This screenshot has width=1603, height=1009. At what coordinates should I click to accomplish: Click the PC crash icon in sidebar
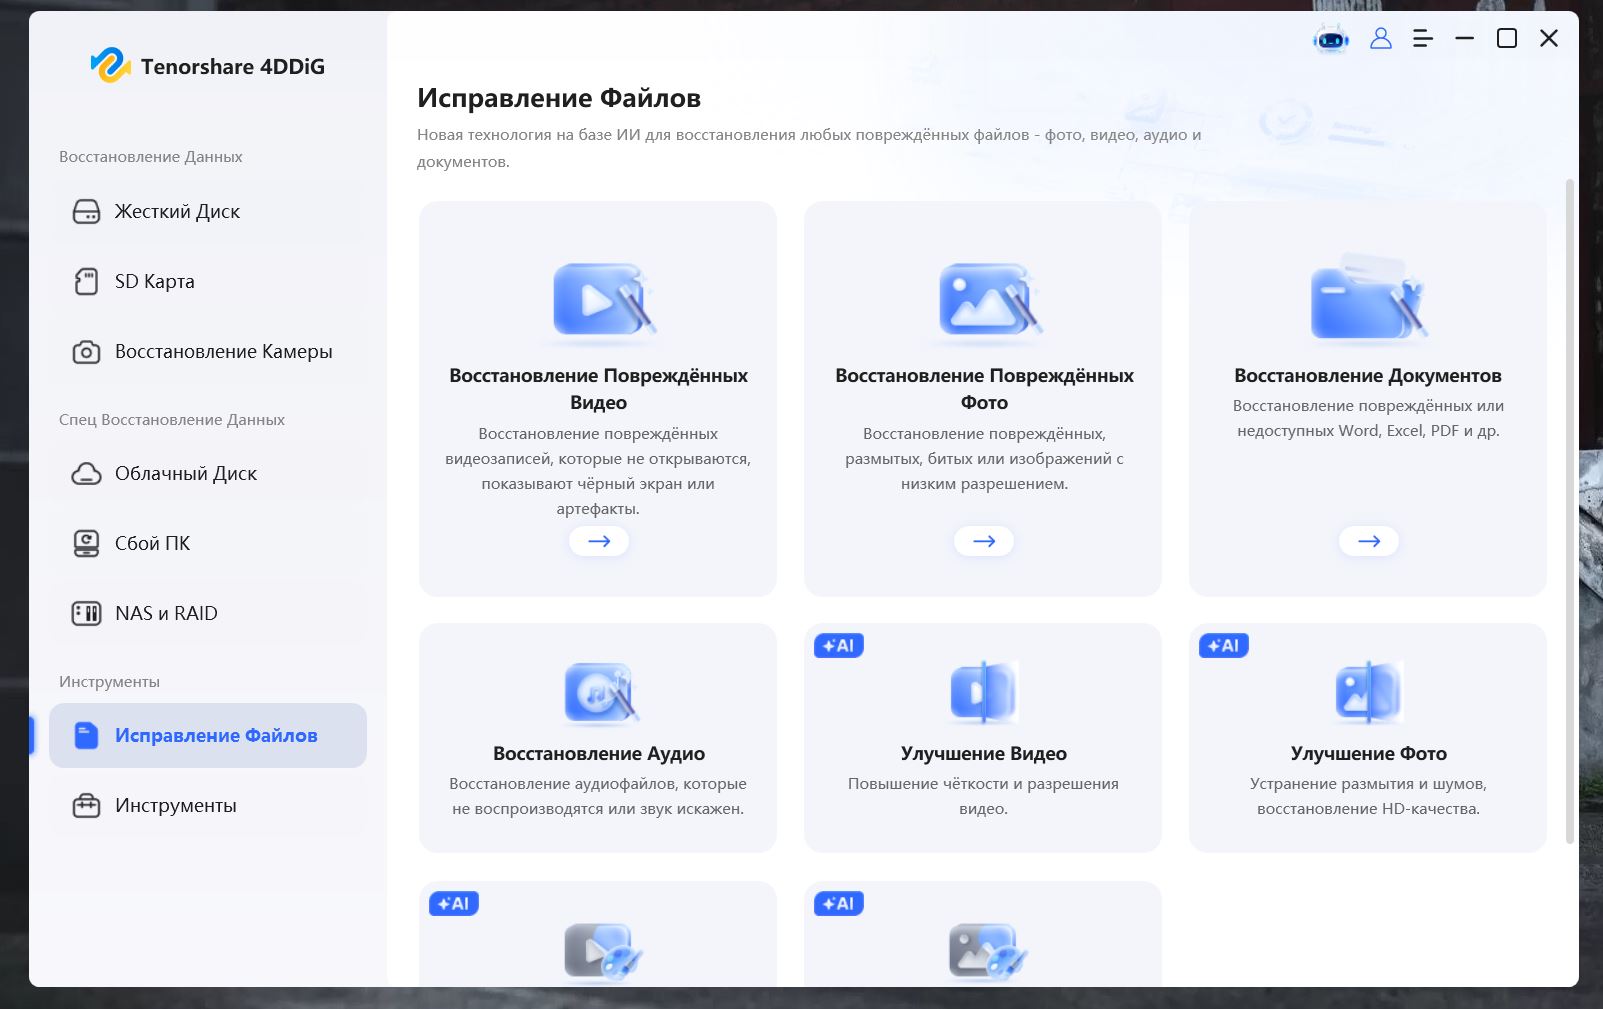(x=87, y=544)
